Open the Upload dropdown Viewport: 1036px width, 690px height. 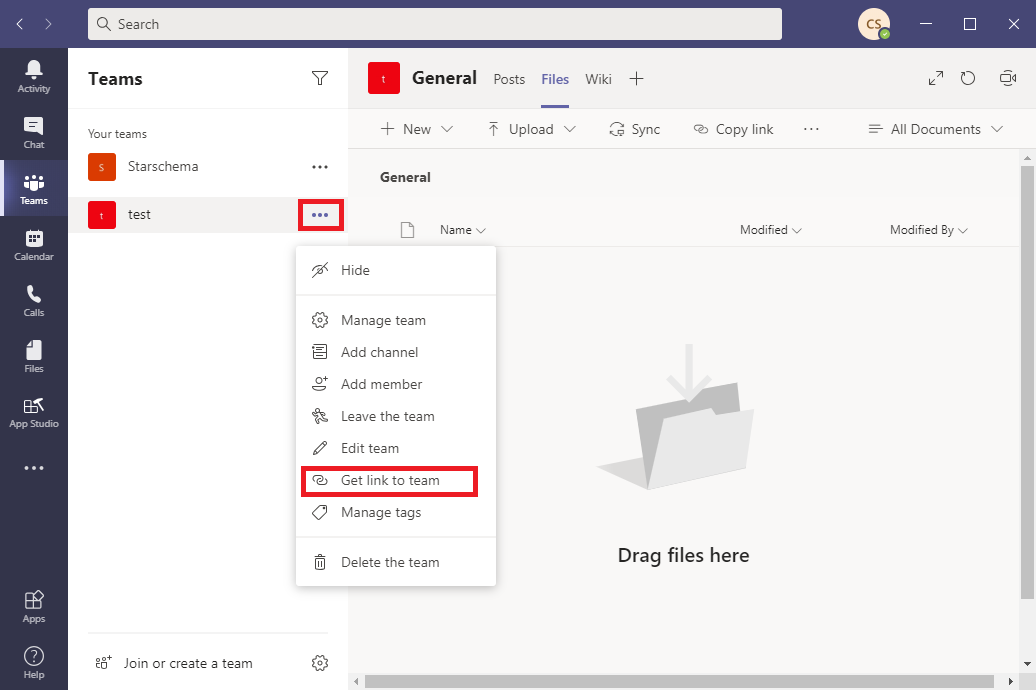coord(531,130)
